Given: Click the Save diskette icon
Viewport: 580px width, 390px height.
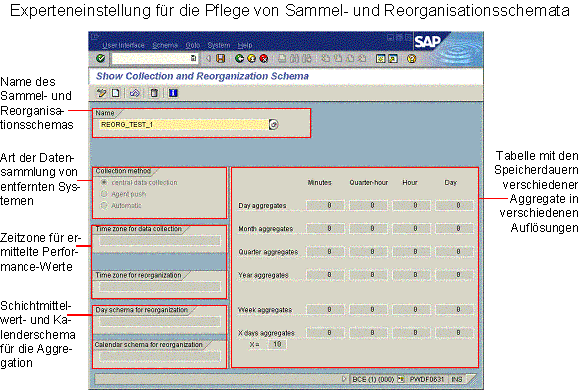Looking at the screenshot, I should click(x=221, y=58).
